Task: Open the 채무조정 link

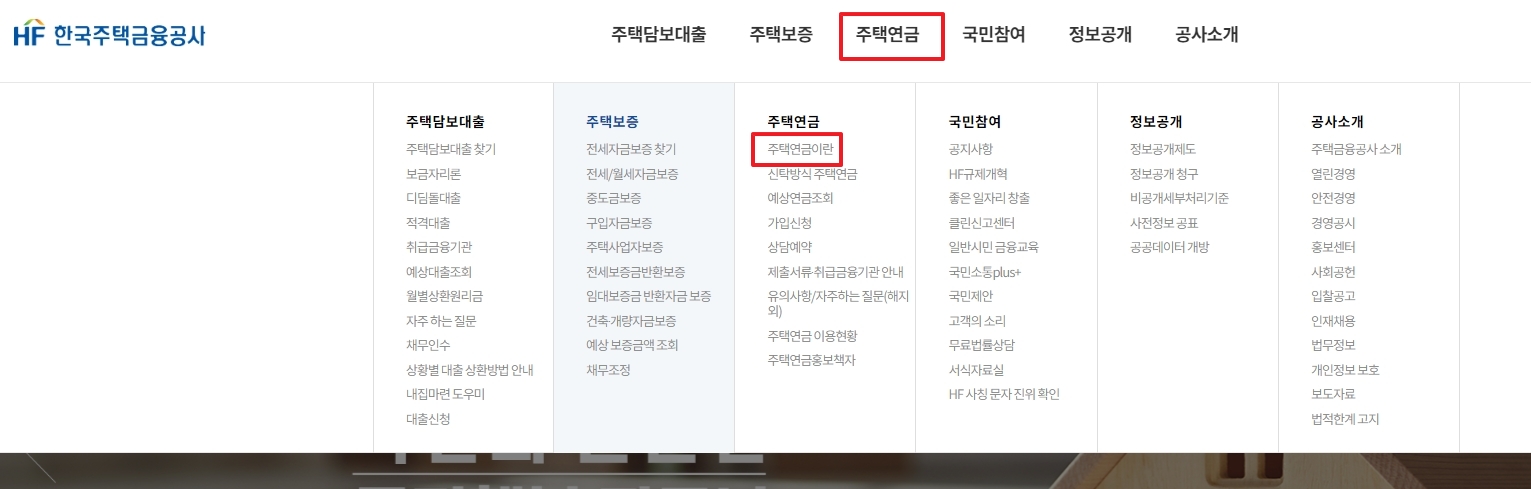Action: pos(608,370)
